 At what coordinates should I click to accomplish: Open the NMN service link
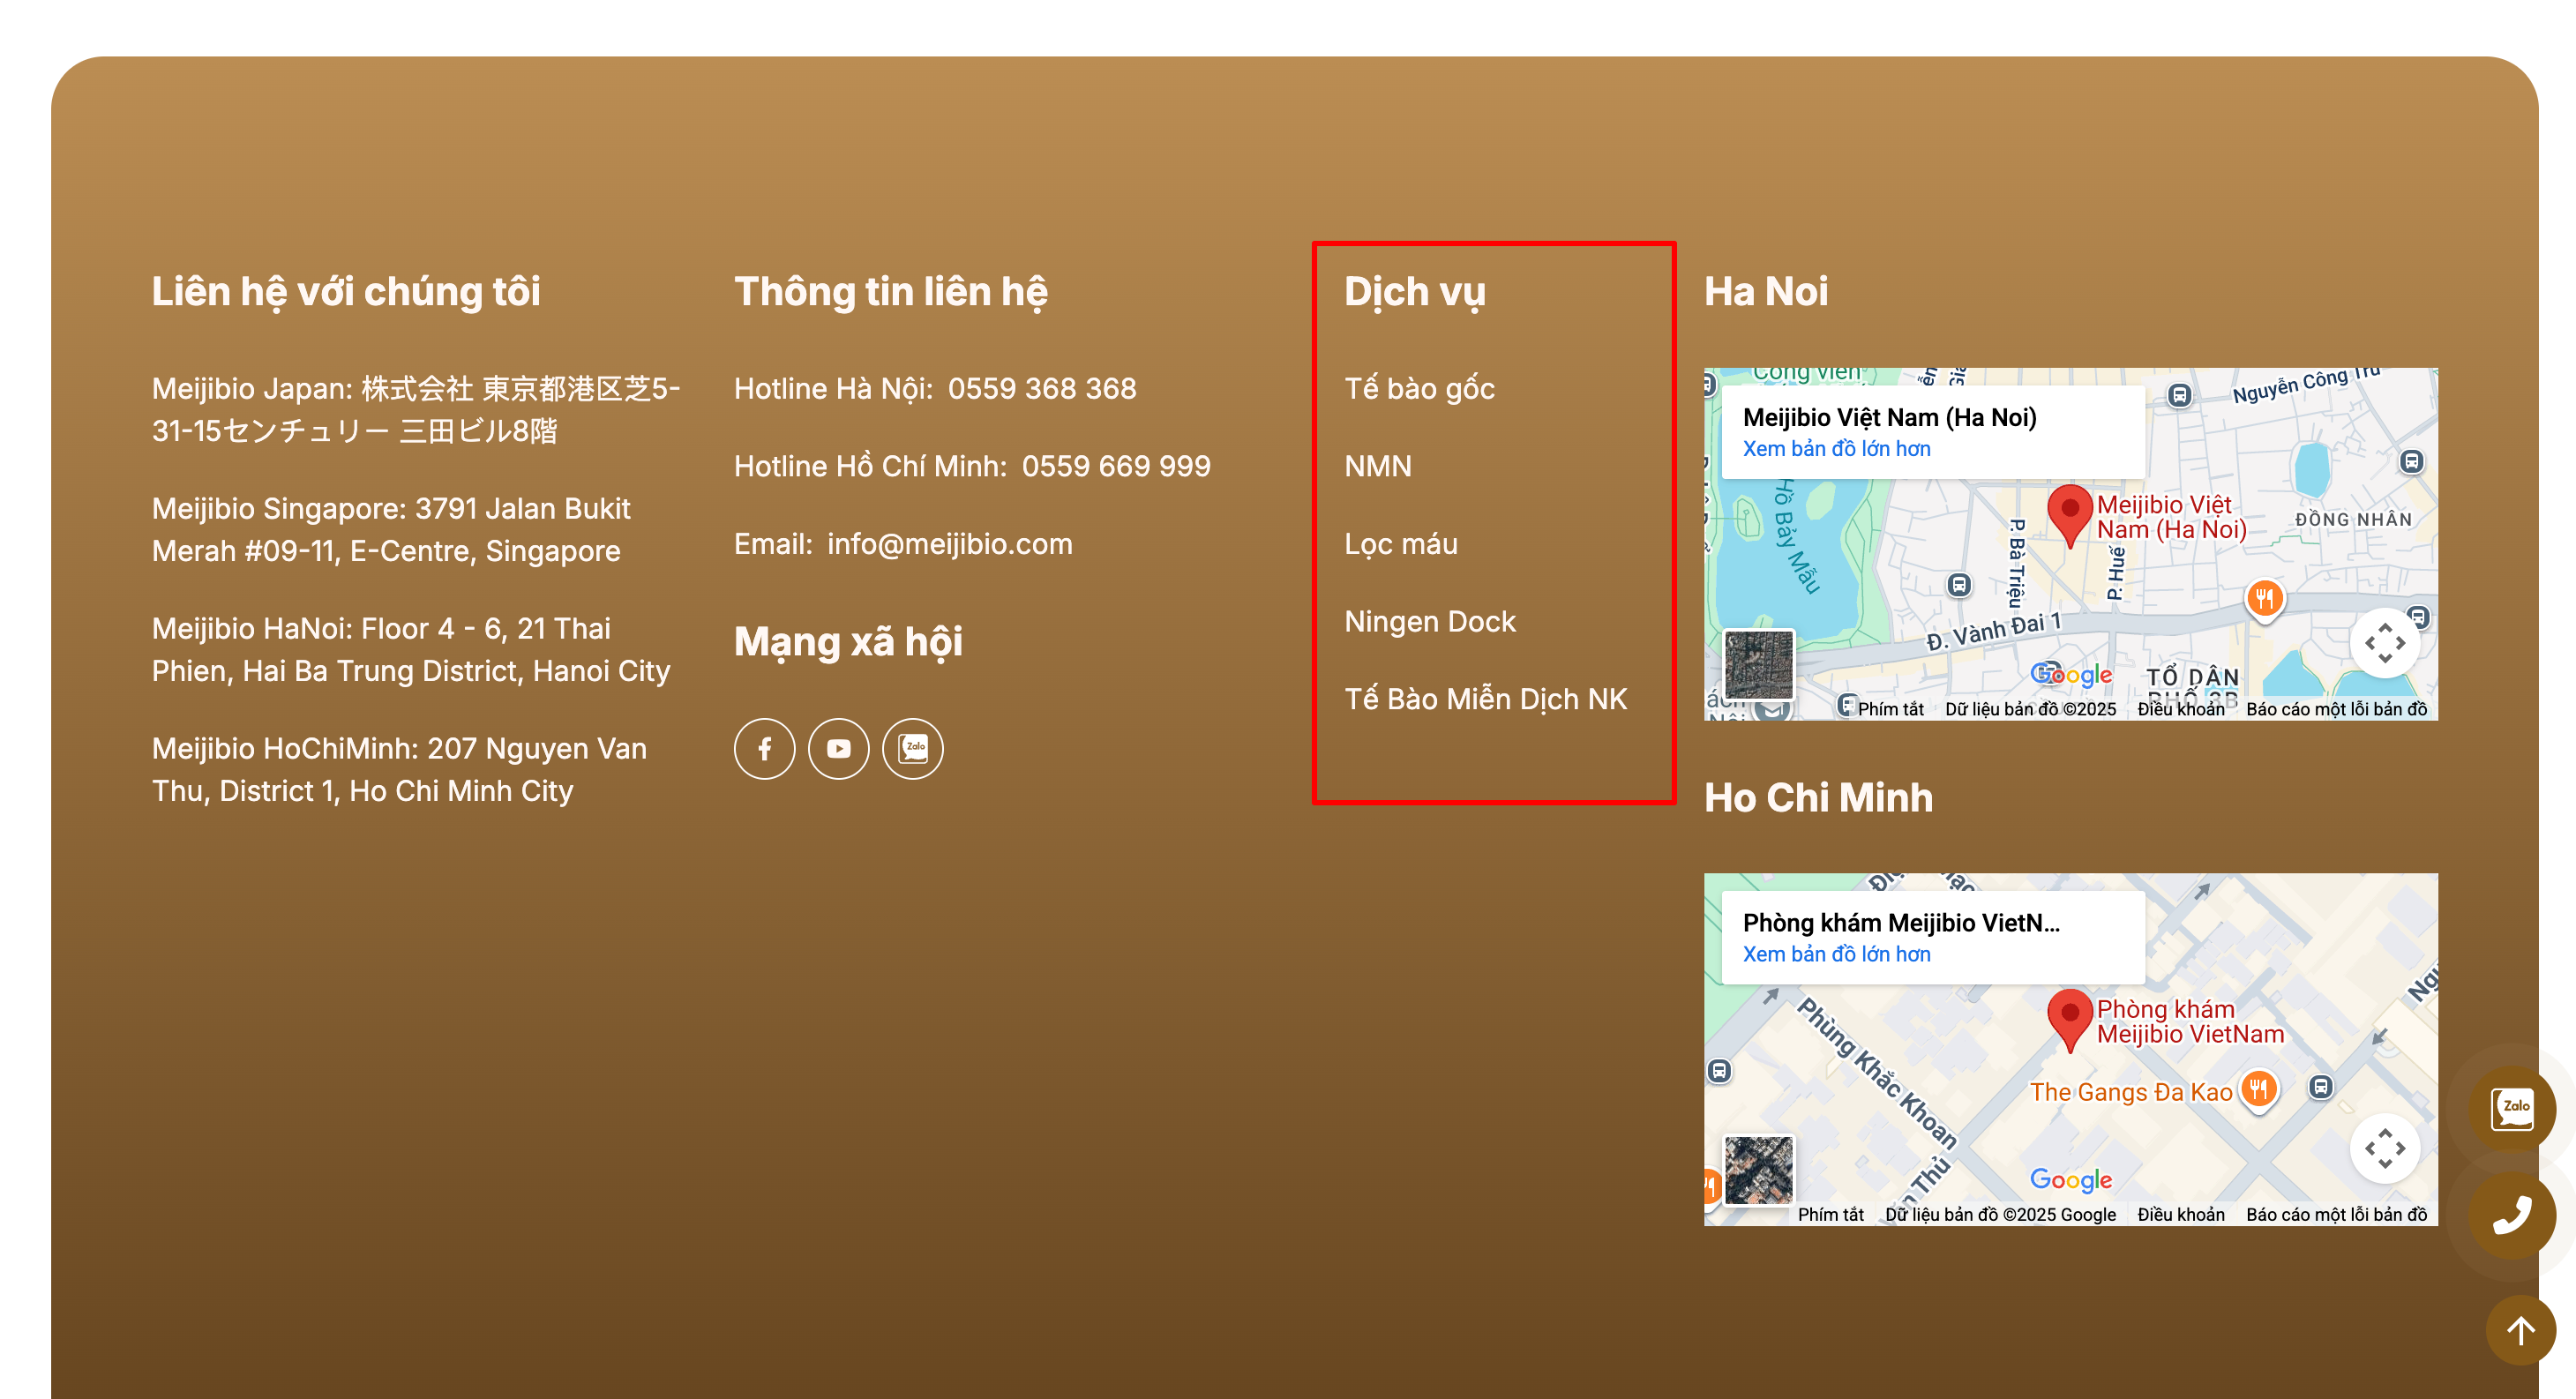pos(1377,466)
